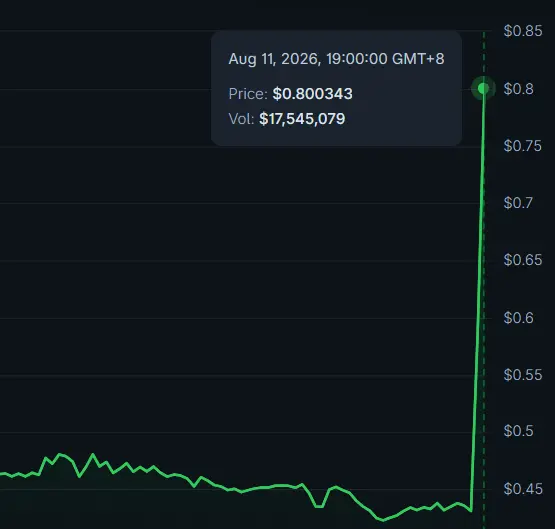The width and height of the screenshot is (555, 529).
Task: Click the price value $0.800343
Action: point(313,94)
